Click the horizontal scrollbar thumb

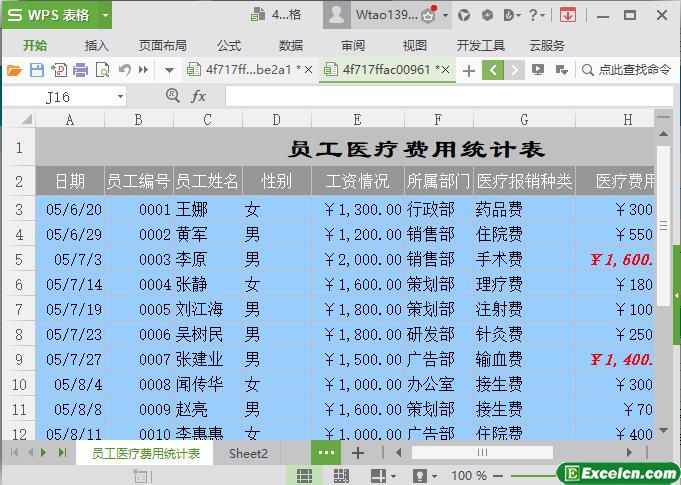[x=482, y=453]
